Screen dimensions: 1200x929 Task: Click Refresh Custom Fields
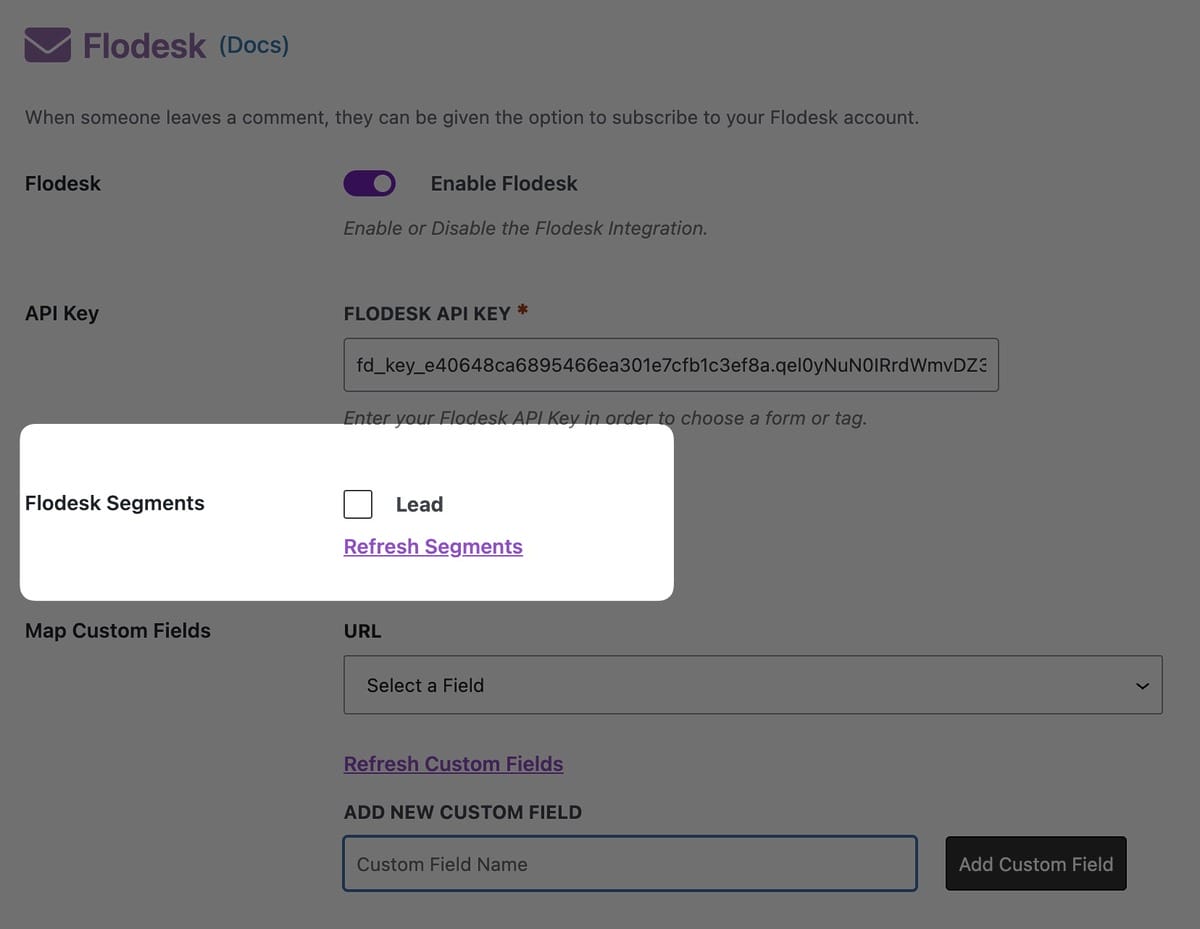(453, 763)
